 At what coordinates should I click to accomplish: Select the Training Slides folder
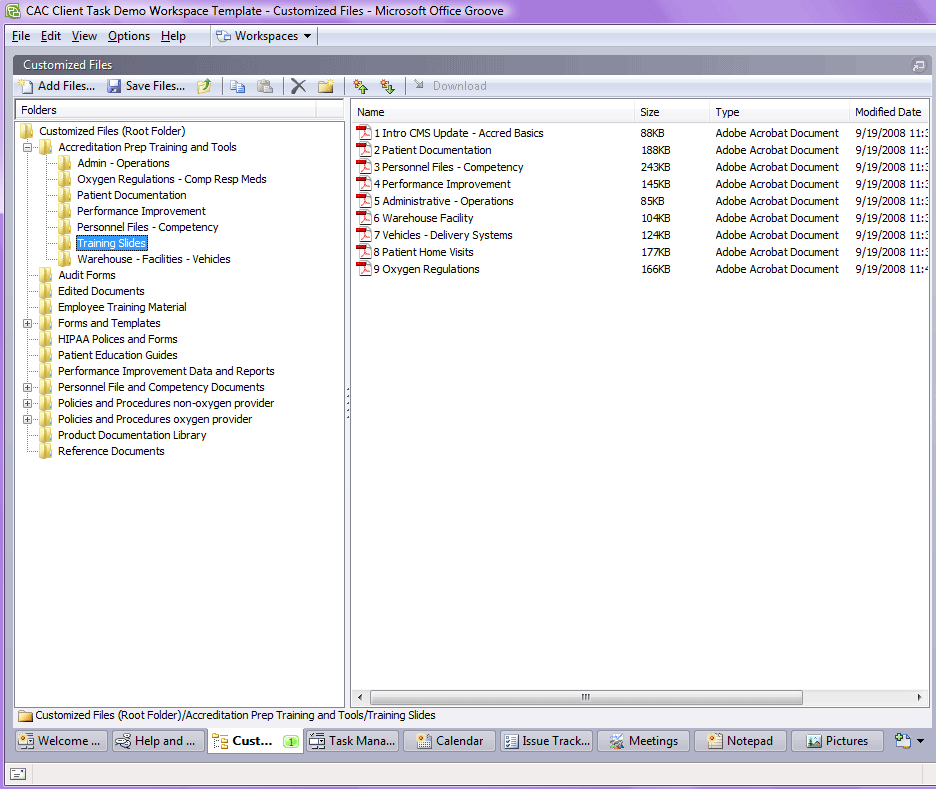coord(112,243)
